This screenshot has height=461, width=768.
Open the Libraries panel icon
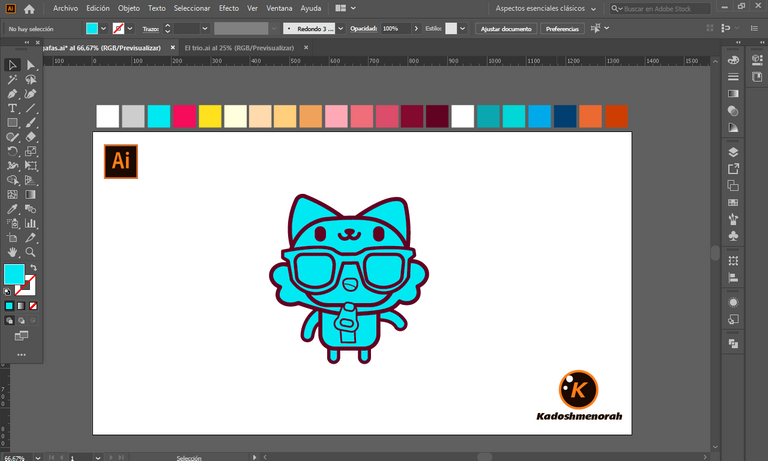(757, 76)
